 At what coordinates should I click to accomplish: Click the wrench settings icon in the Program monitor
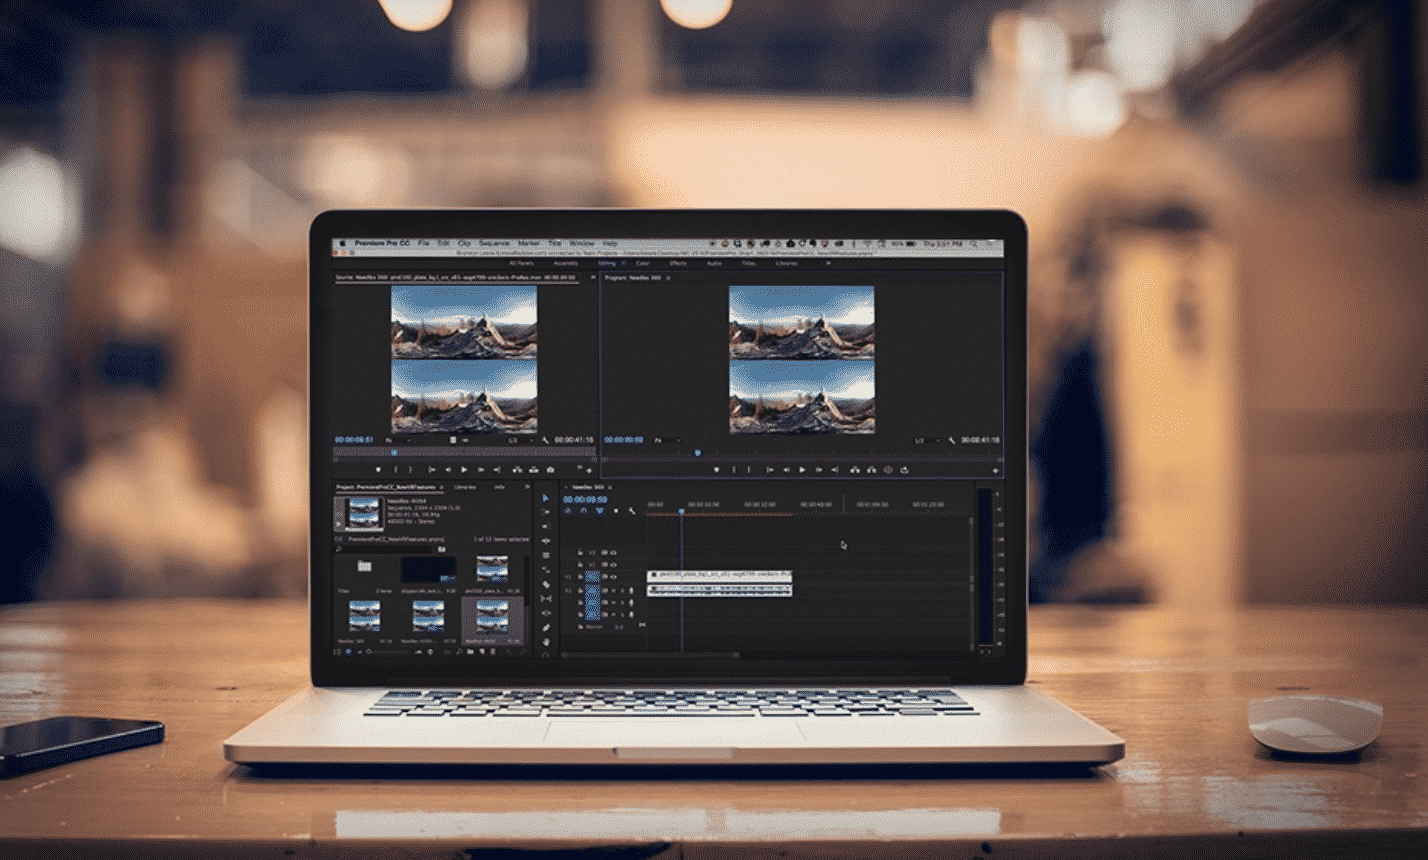tap(951, 441)
